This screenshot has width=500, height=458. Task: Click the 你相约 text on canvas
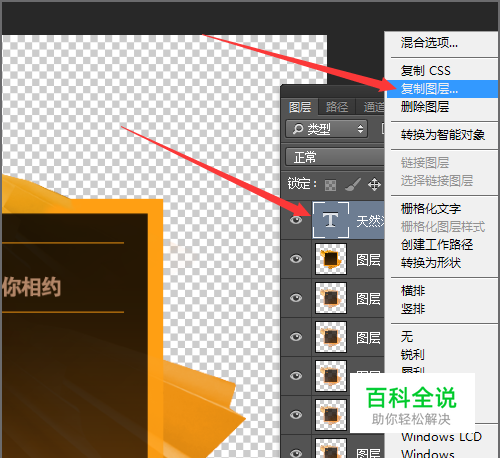[x=31, y=287]
